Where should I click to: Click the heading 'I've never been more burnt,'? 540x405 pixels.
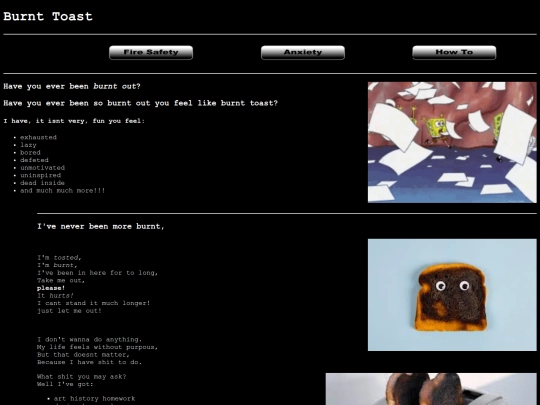[101, 227]
